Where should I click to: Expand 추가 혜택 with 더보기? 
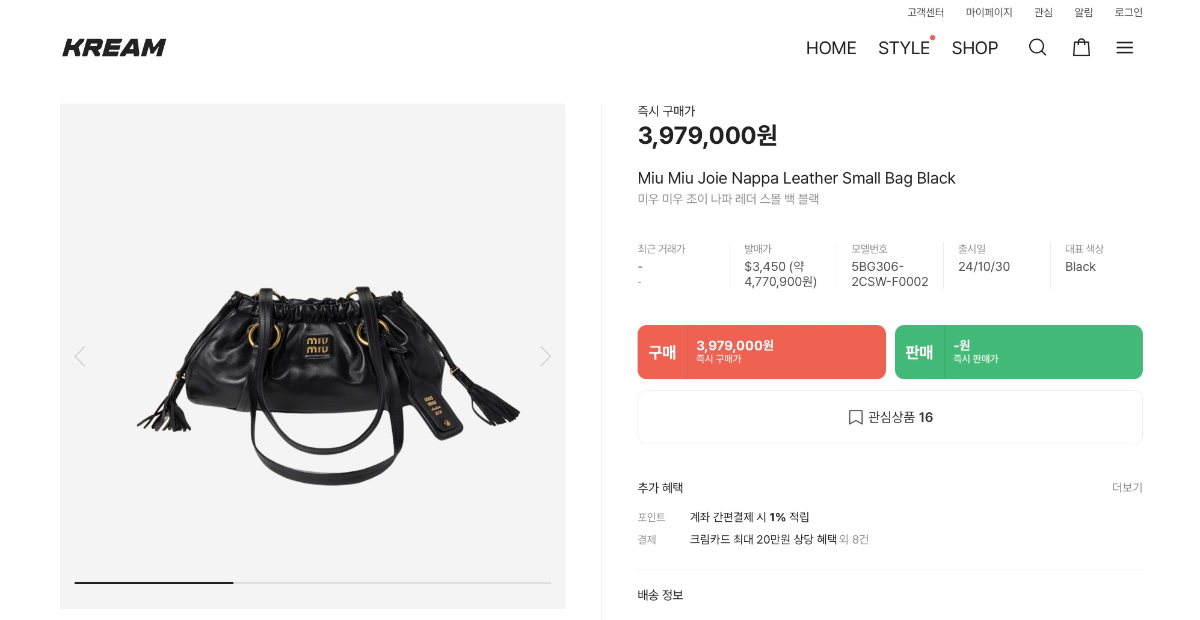point(1127,488)
